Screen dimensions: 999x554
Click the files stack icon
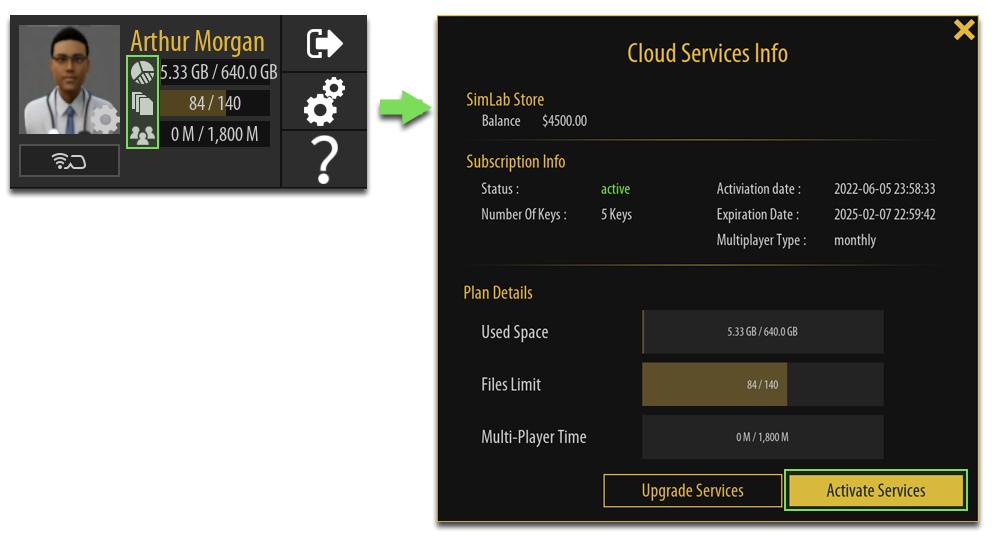click(142, 103)
